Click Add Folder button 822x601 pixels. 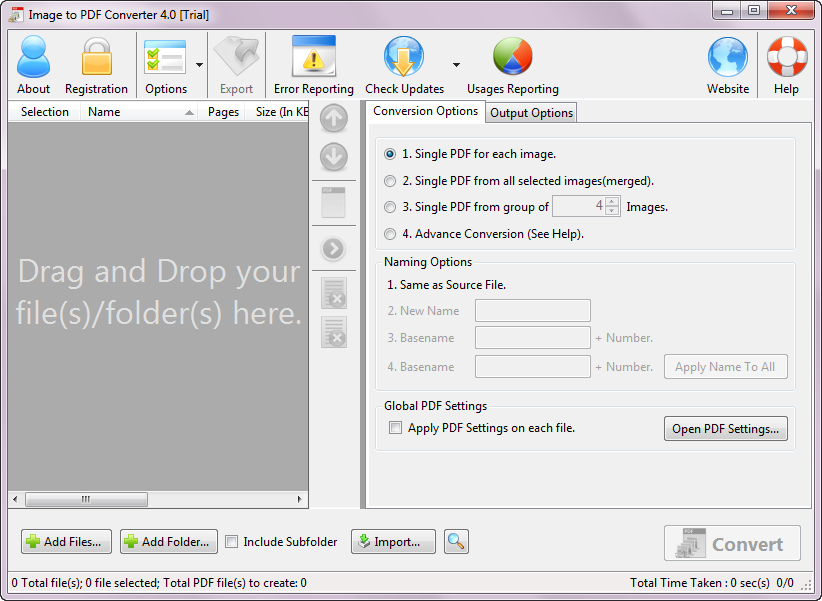click(x=169, y=542)
